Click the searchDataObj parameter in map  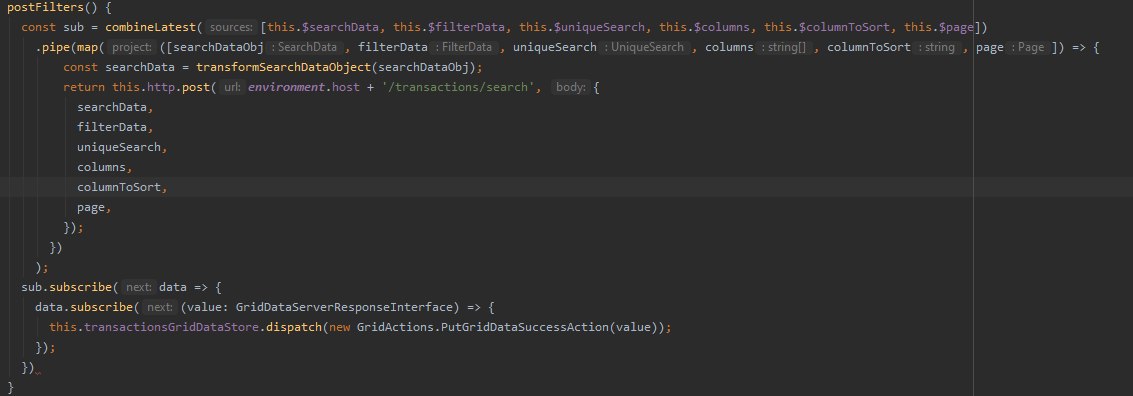[x=217, y=48]
